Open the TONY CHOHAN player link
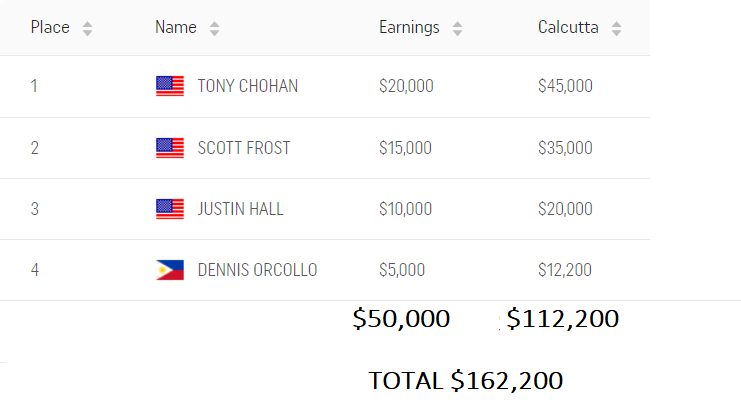Image resolution: width=741 pixels, height=412 pixels. (248, 86)
